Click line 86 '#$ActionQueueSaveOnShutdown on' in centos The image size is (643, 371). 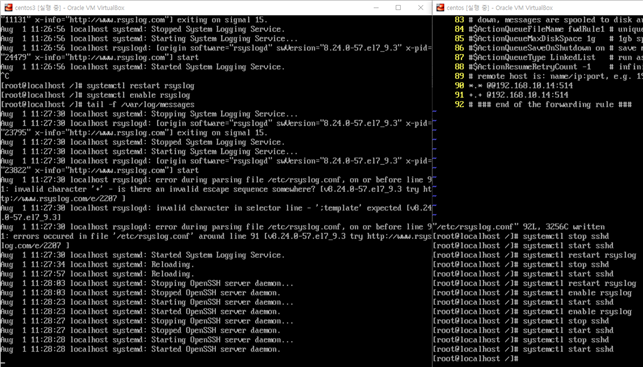point(549,48)
